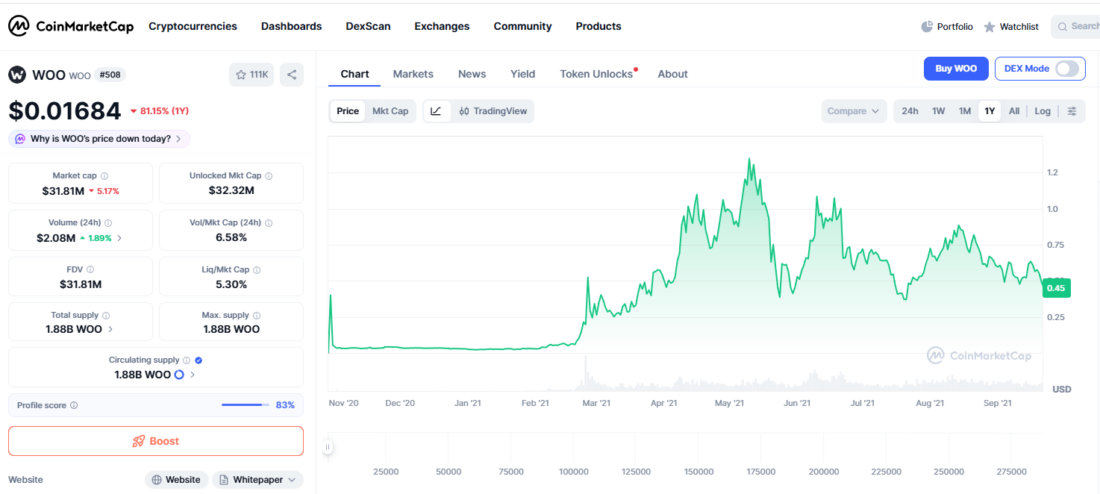Click the Circulating supply info icon
The image size is (1100, 494).
click(x=187, y=360)
